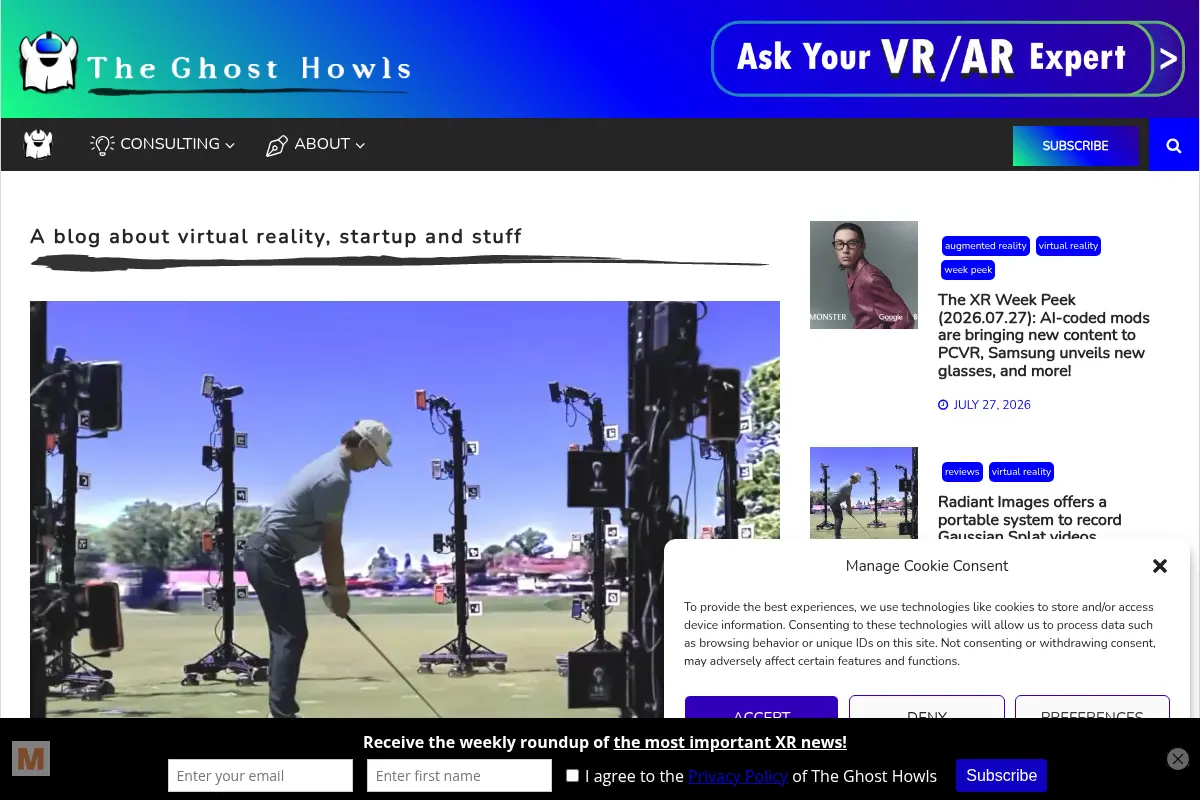
Task: Click the pen icon beside ABOUT
Action: click(x=277, y=146)
